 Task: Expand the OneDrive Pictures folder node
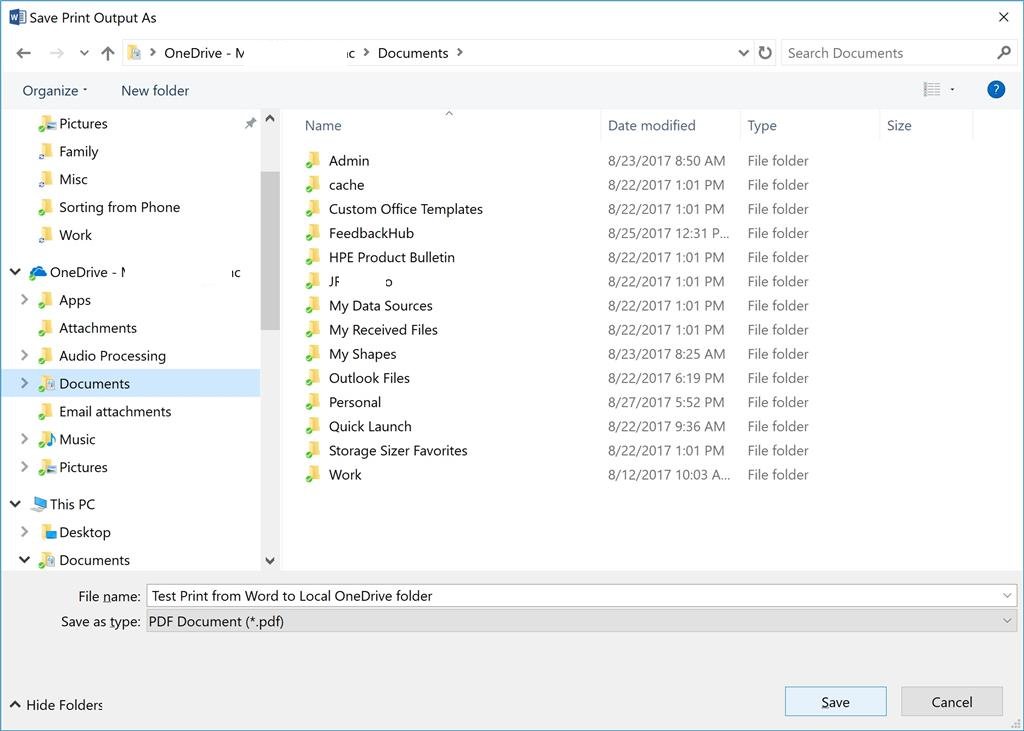point(24,466)
